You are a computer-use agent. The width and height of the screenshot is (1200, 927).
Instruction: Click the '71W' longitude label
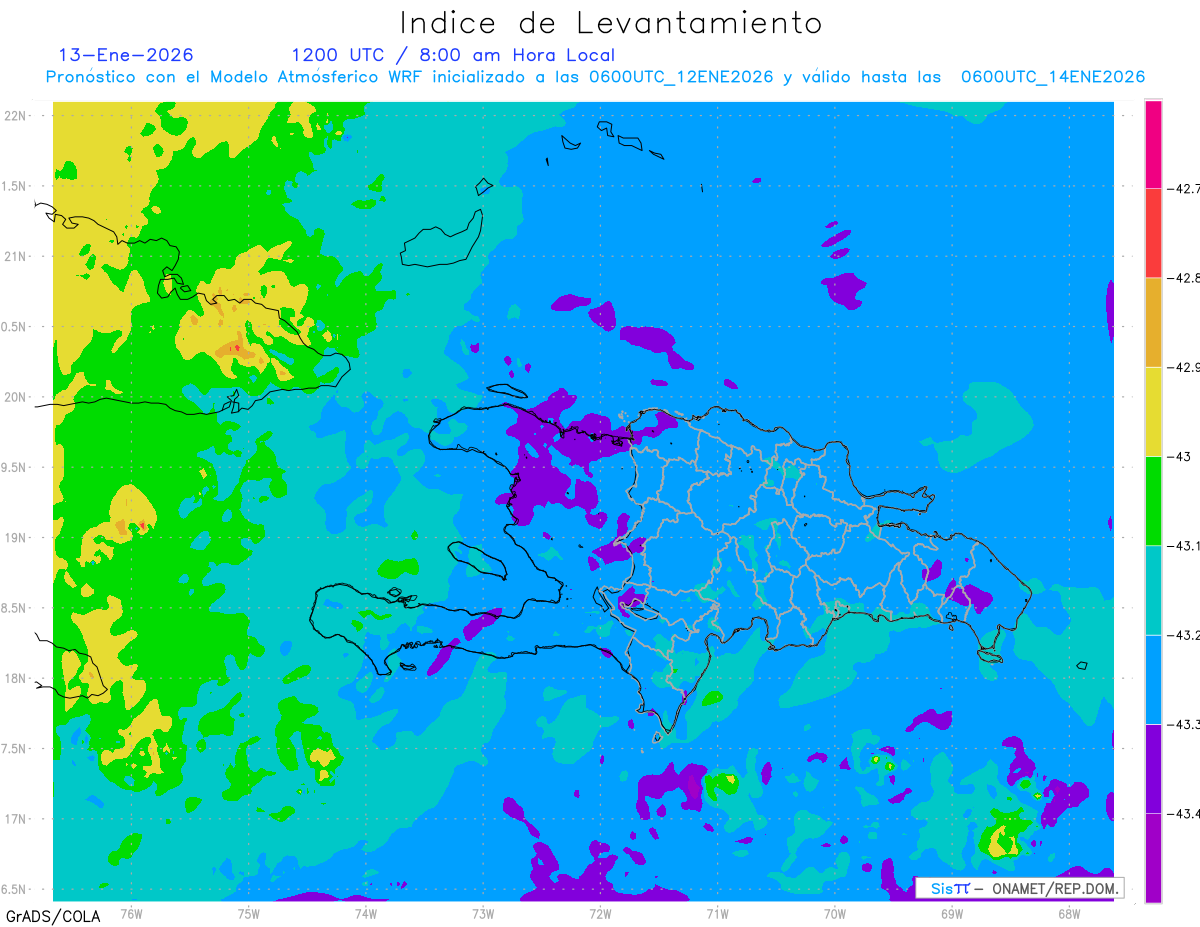click(717, 913)
